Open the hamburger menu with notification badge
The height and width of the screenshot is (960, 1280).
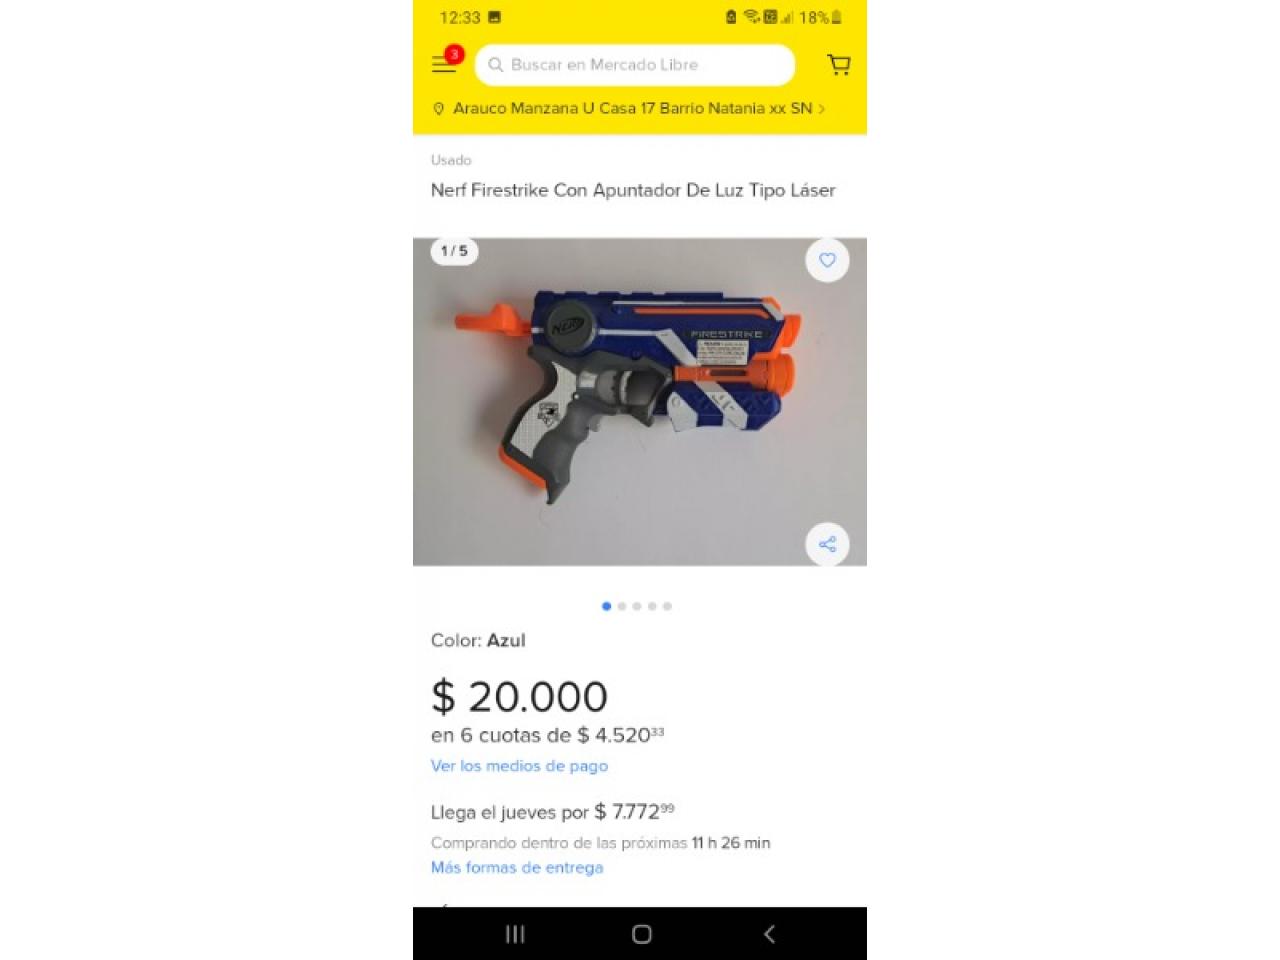(445, 62)
